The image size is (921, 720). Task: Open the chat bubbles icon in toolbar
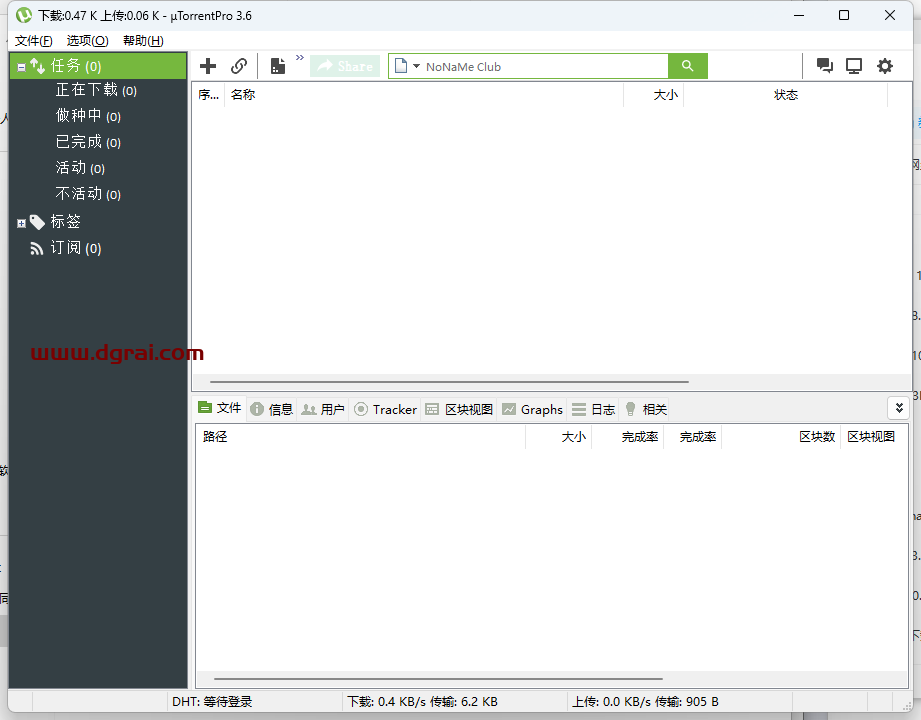[824, 66]
